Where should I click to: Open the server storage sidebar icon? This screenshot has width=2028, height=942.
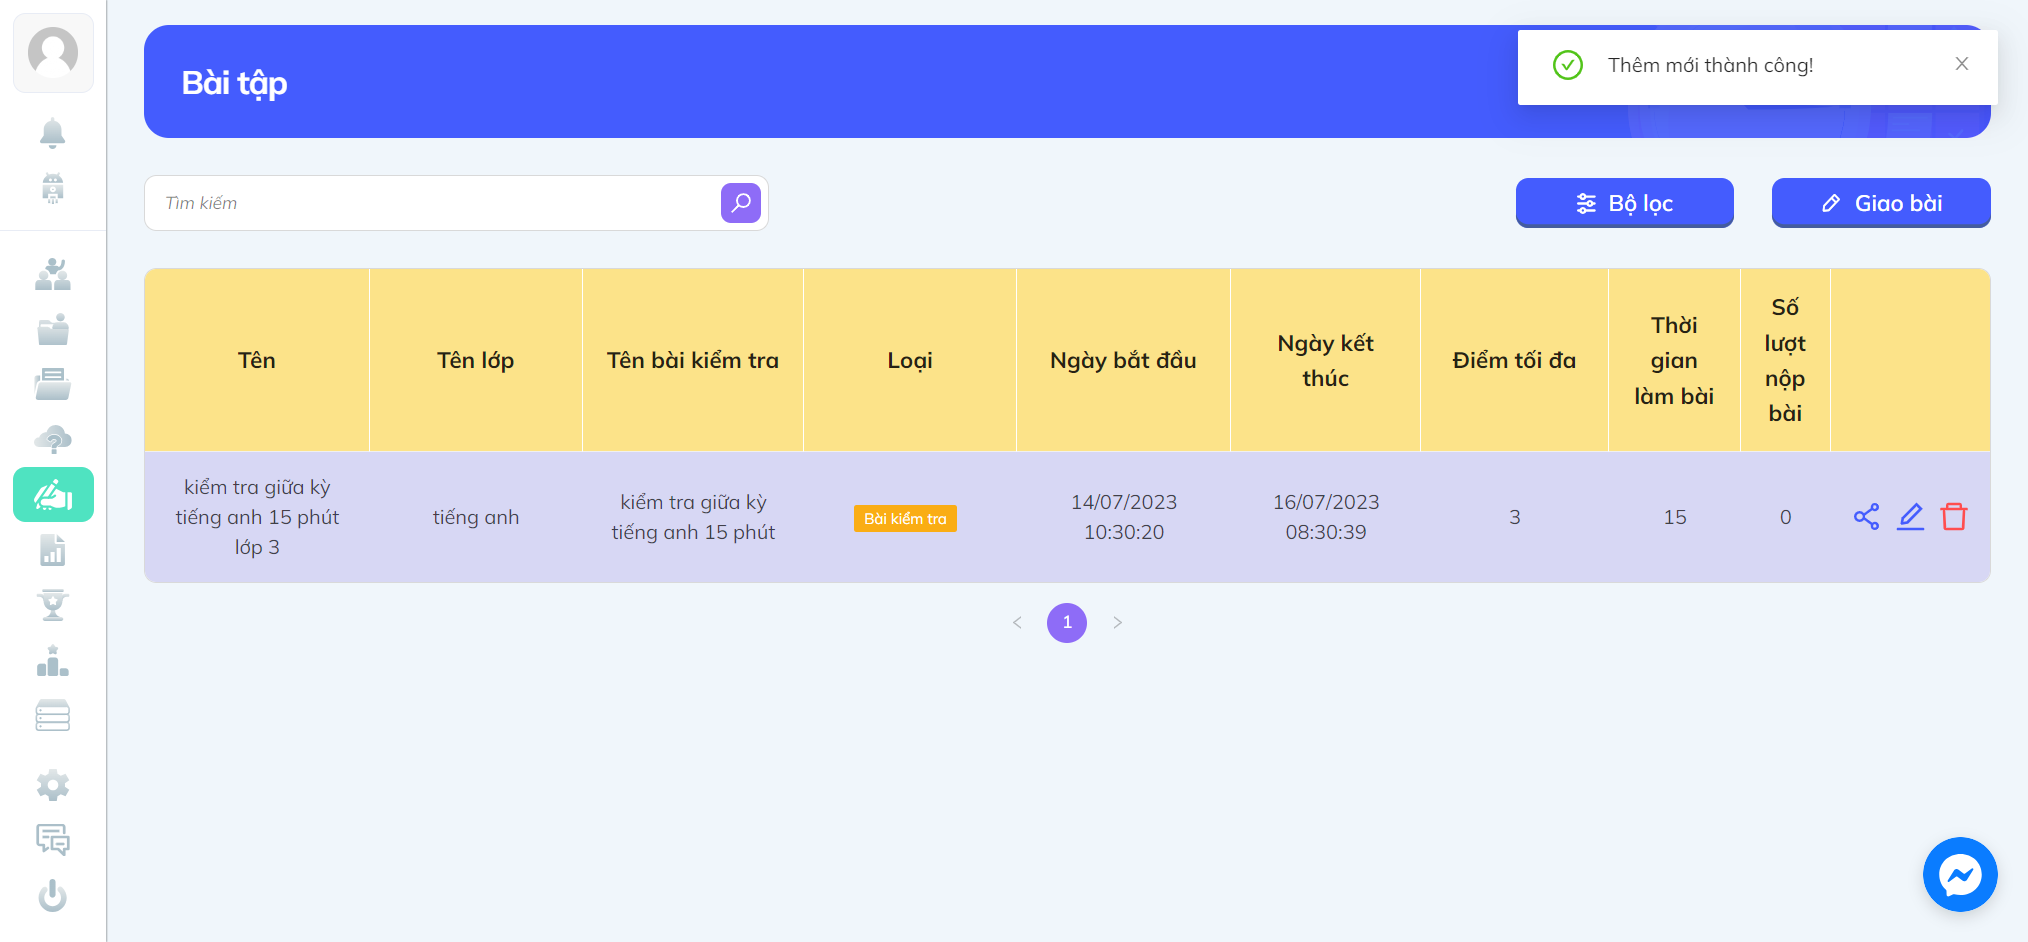pyautogui.click(x=53, y=716)
